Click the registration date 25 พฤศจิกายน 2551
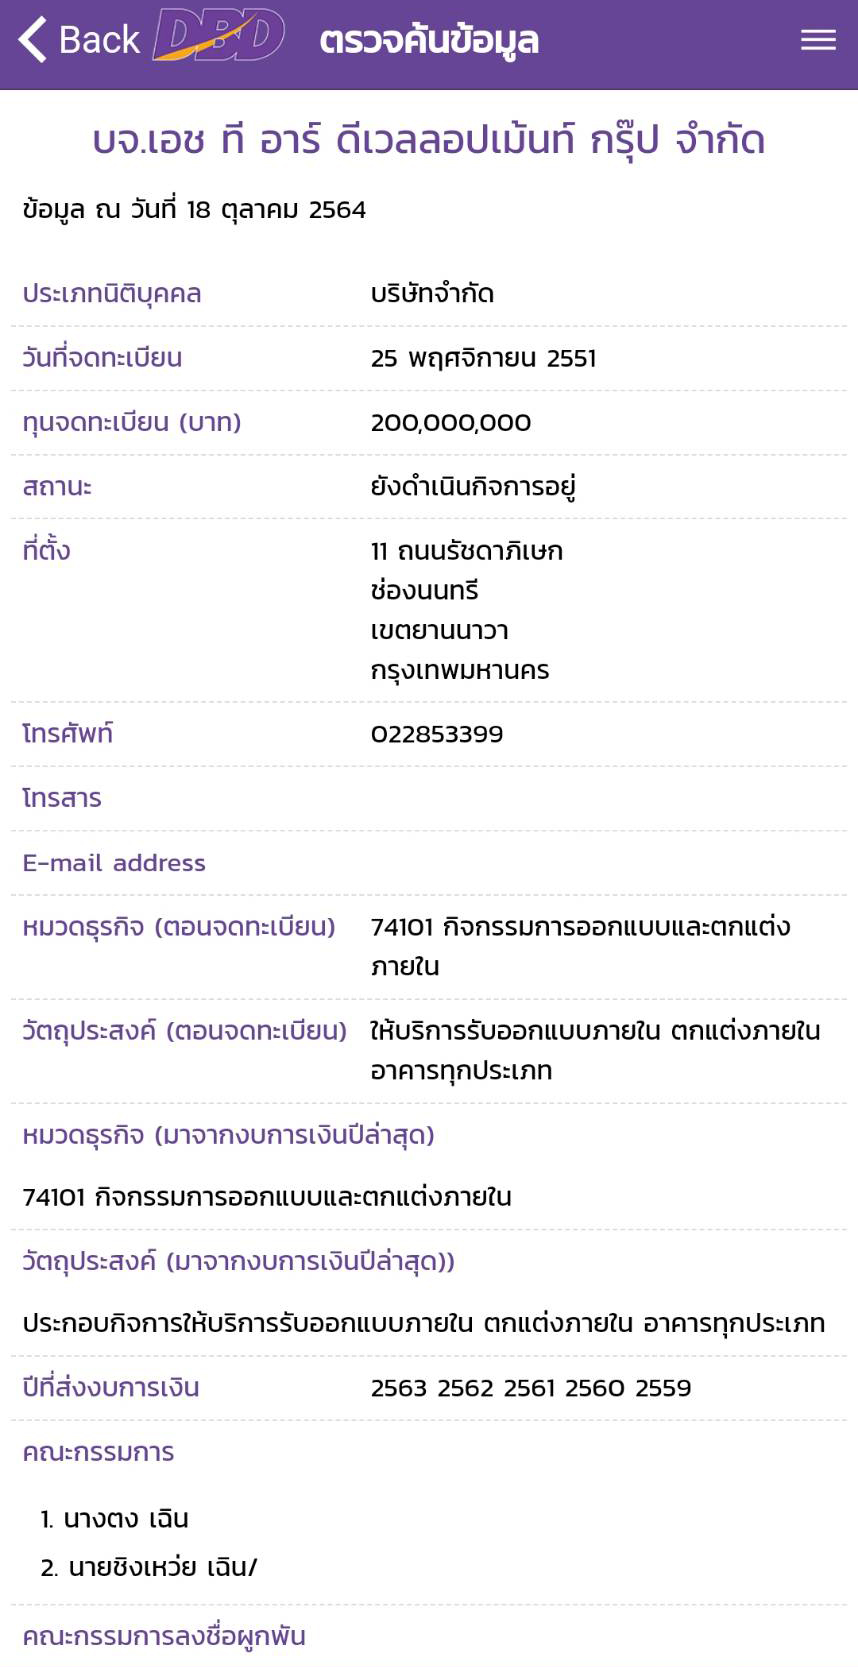Screen dimensions: 858x1667 pos(483,358)
